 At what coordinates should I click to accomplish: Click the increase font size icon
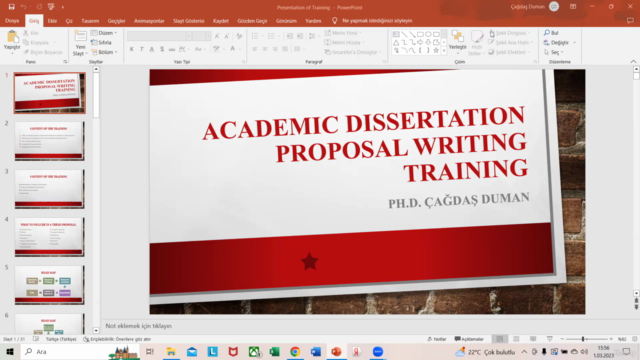pos(217,36)
